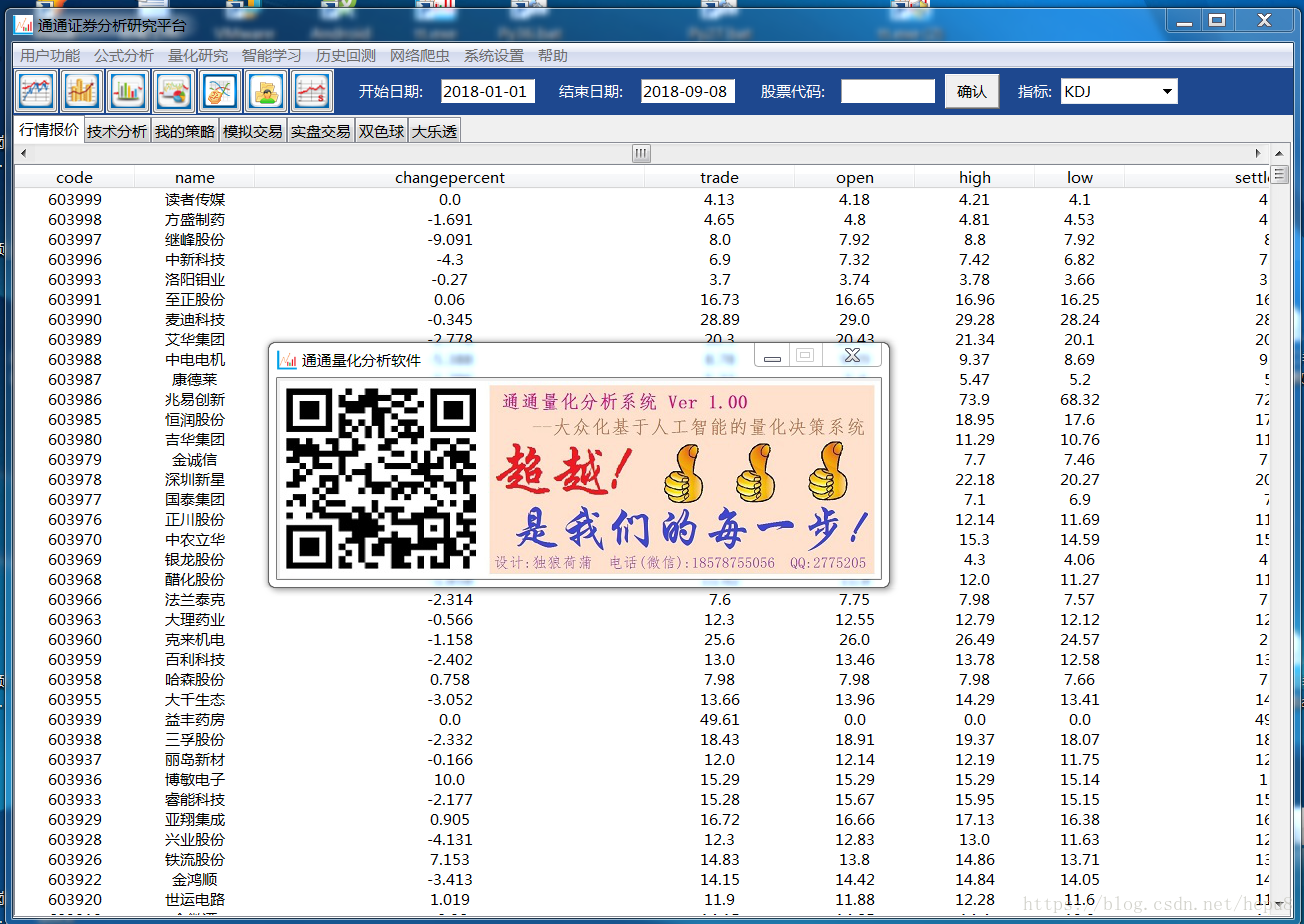Switch to the 双色球 tab
The image size is (1304, 924).
[382, 131]
